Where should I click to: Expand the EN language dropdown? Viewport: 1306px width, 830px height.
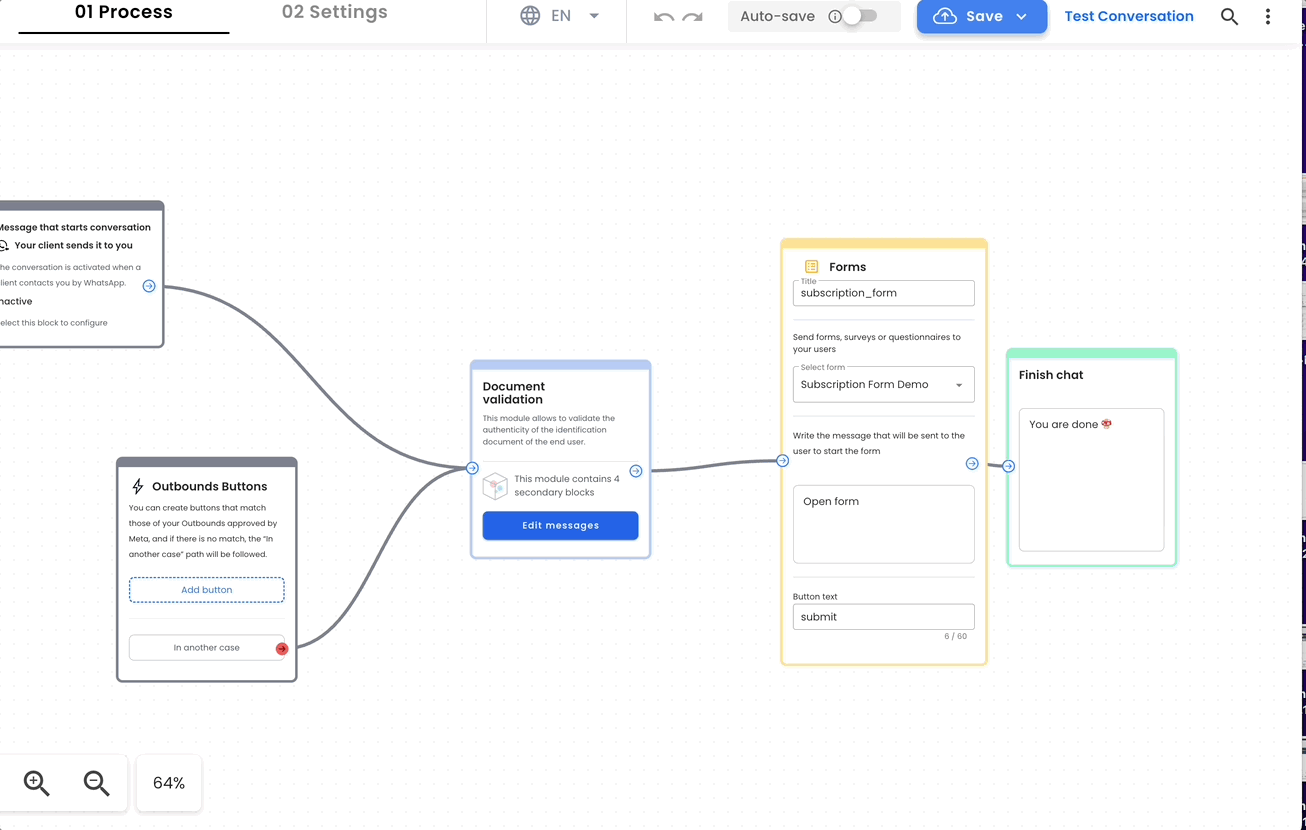[x=593, y=16]
